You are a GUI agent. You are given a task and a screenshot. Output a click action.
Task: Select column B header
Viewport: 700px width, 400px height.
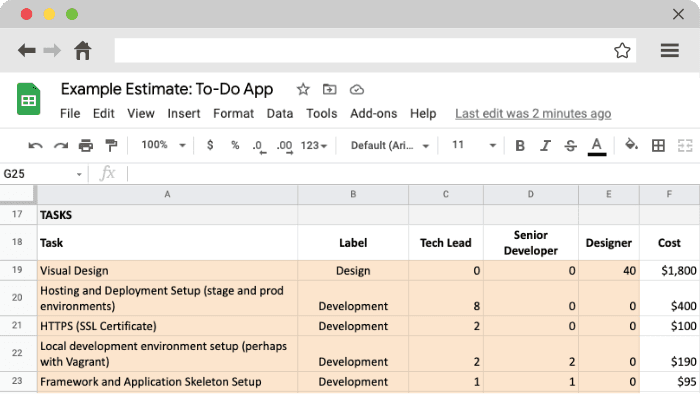353,195
